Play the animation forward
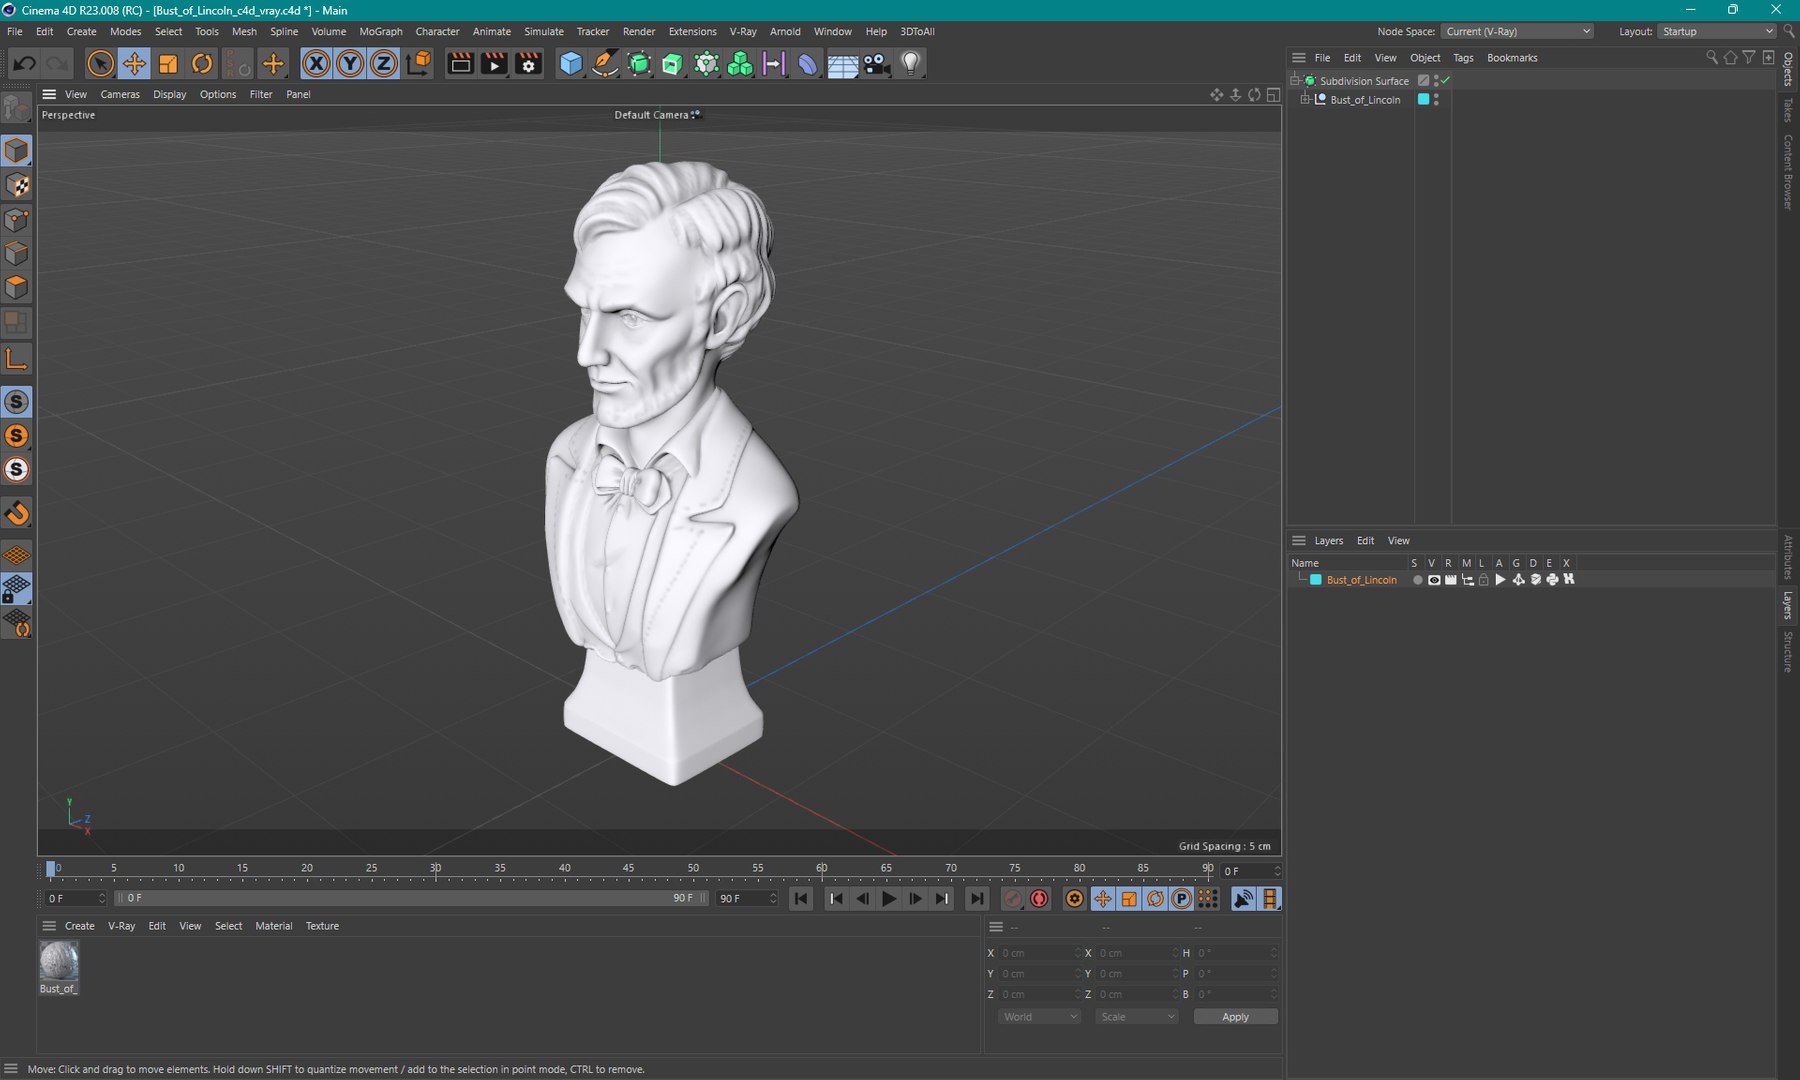The width and height of the screenshot is (1800, 1080). click(889, 899)
